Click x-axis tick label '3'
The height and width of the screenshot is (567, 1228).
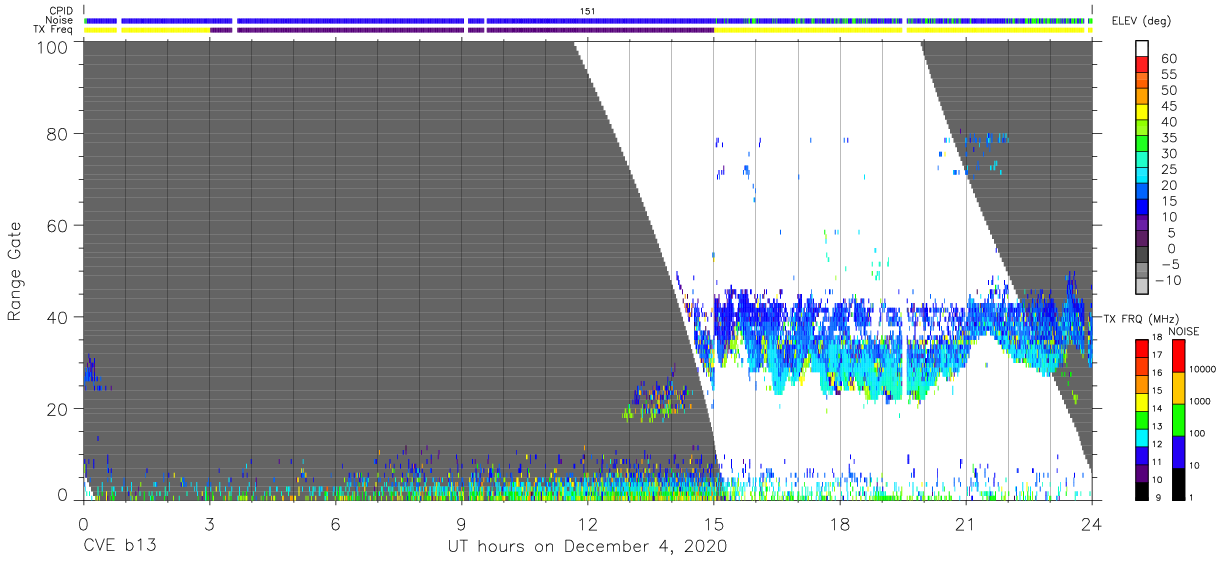[x=209, y=524]
